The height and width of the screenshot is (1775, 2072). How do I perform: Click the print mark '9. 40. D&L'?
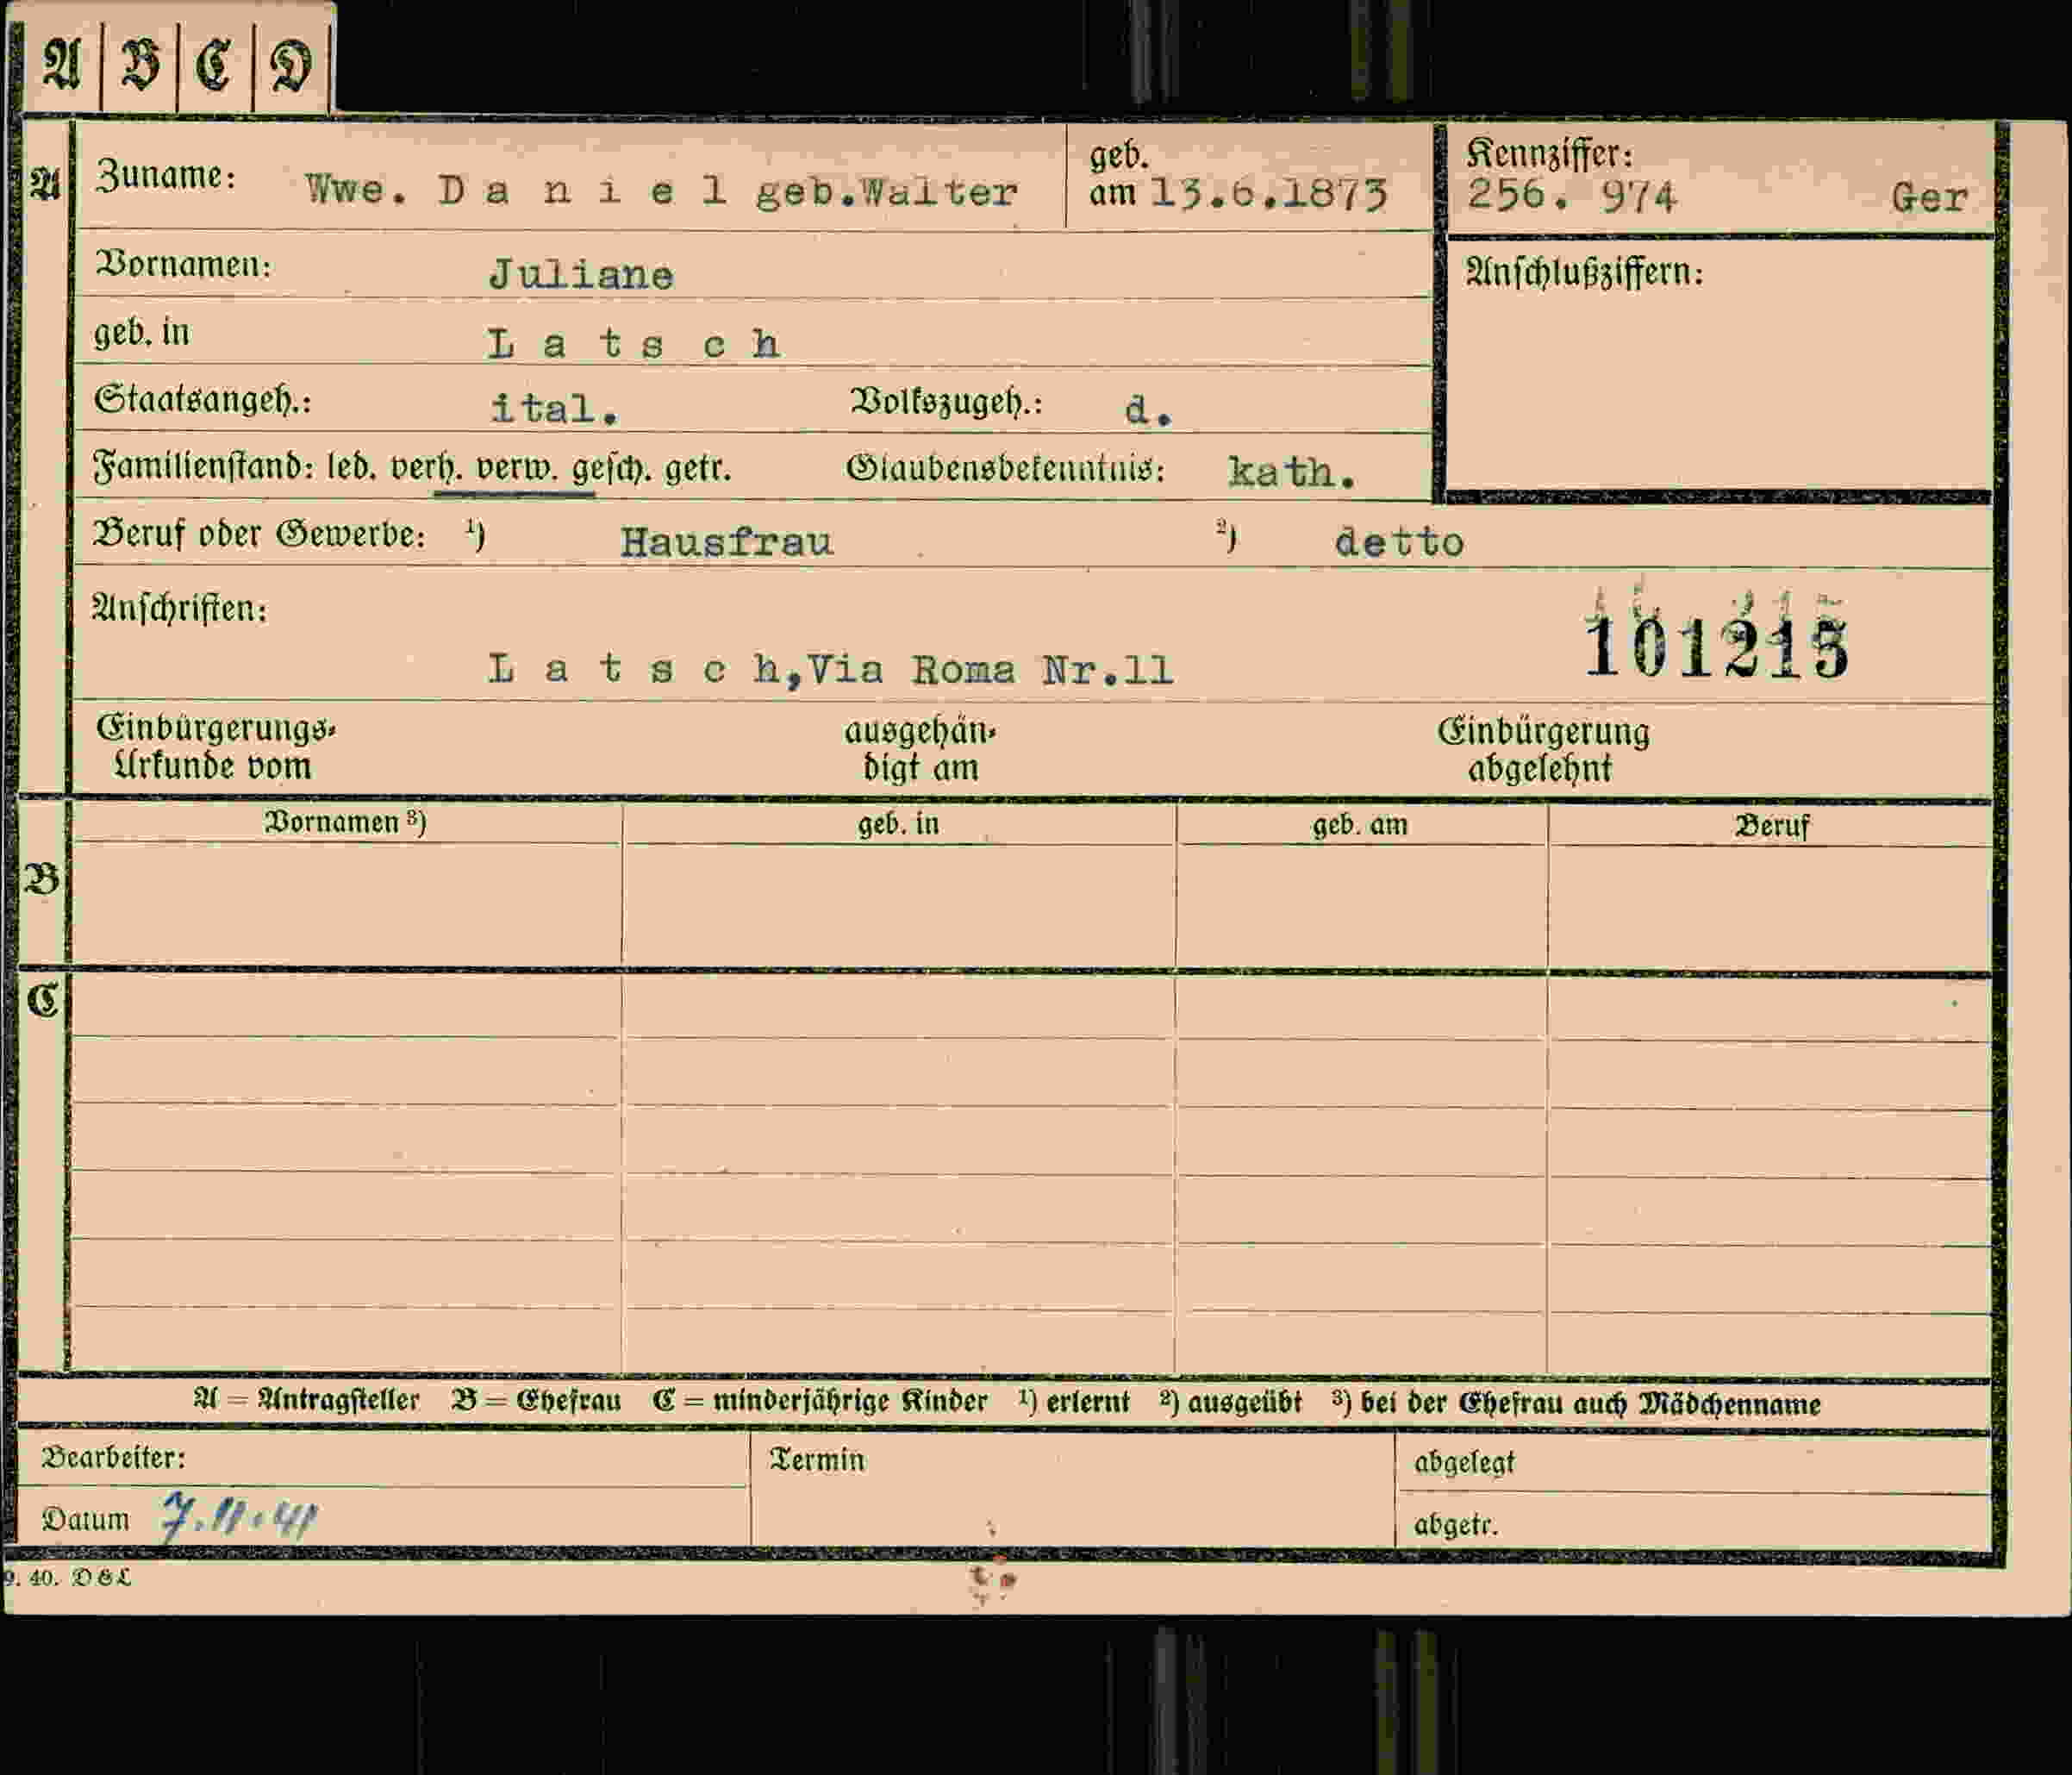(67, 1578)
